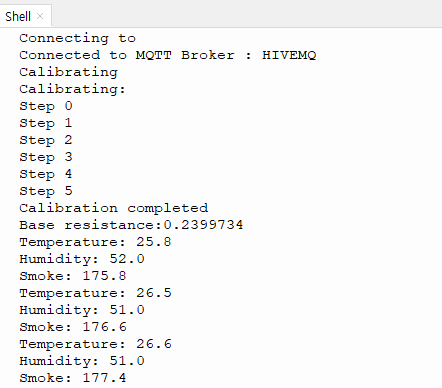Click the 'Step 4' output line
This screenshot has width=442, height=388.
pyautogui.click(x=46, y=174)
